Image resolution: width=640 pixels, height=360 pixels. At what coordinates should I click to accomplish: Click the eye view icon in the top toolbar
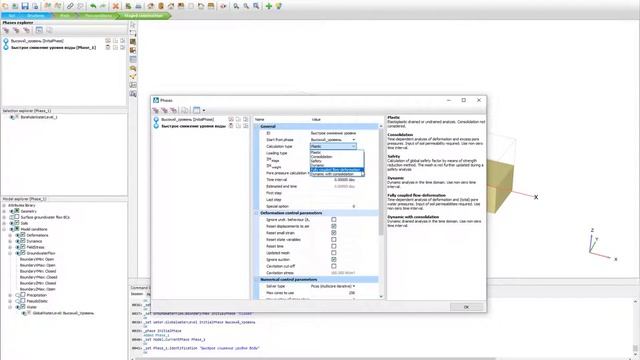(x=223, y=6)
